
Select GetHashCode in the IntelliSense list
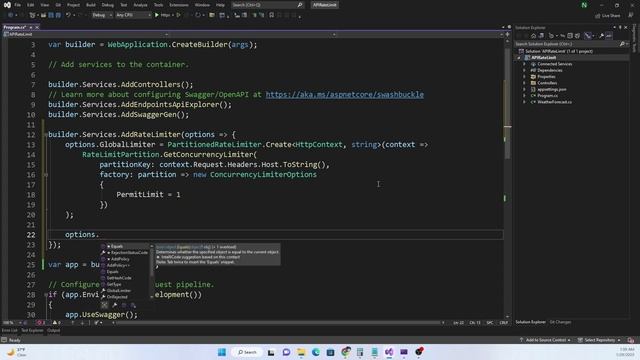(126, 278)
